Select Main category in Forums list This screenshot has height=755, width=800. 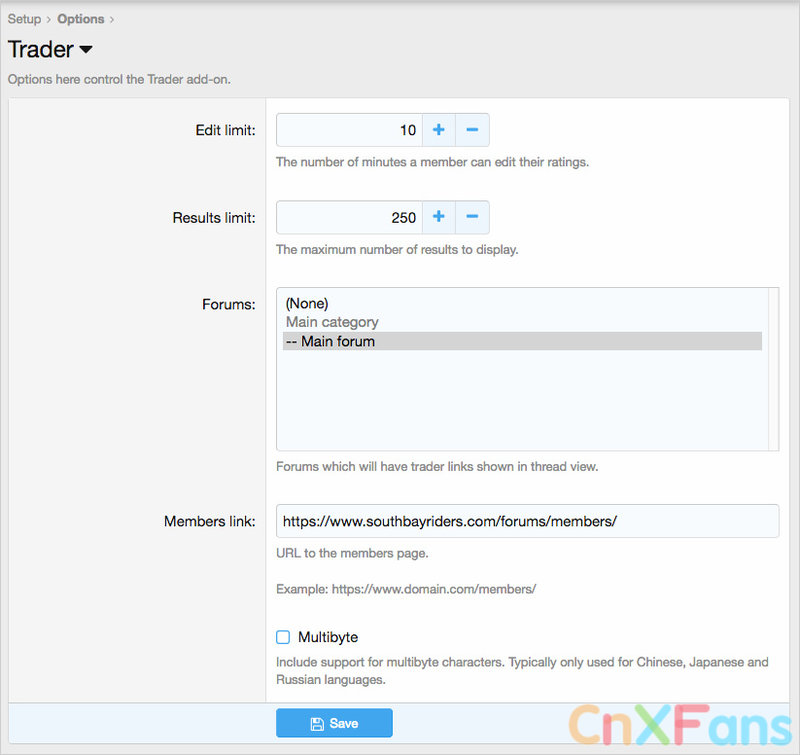tap(332, 322)
